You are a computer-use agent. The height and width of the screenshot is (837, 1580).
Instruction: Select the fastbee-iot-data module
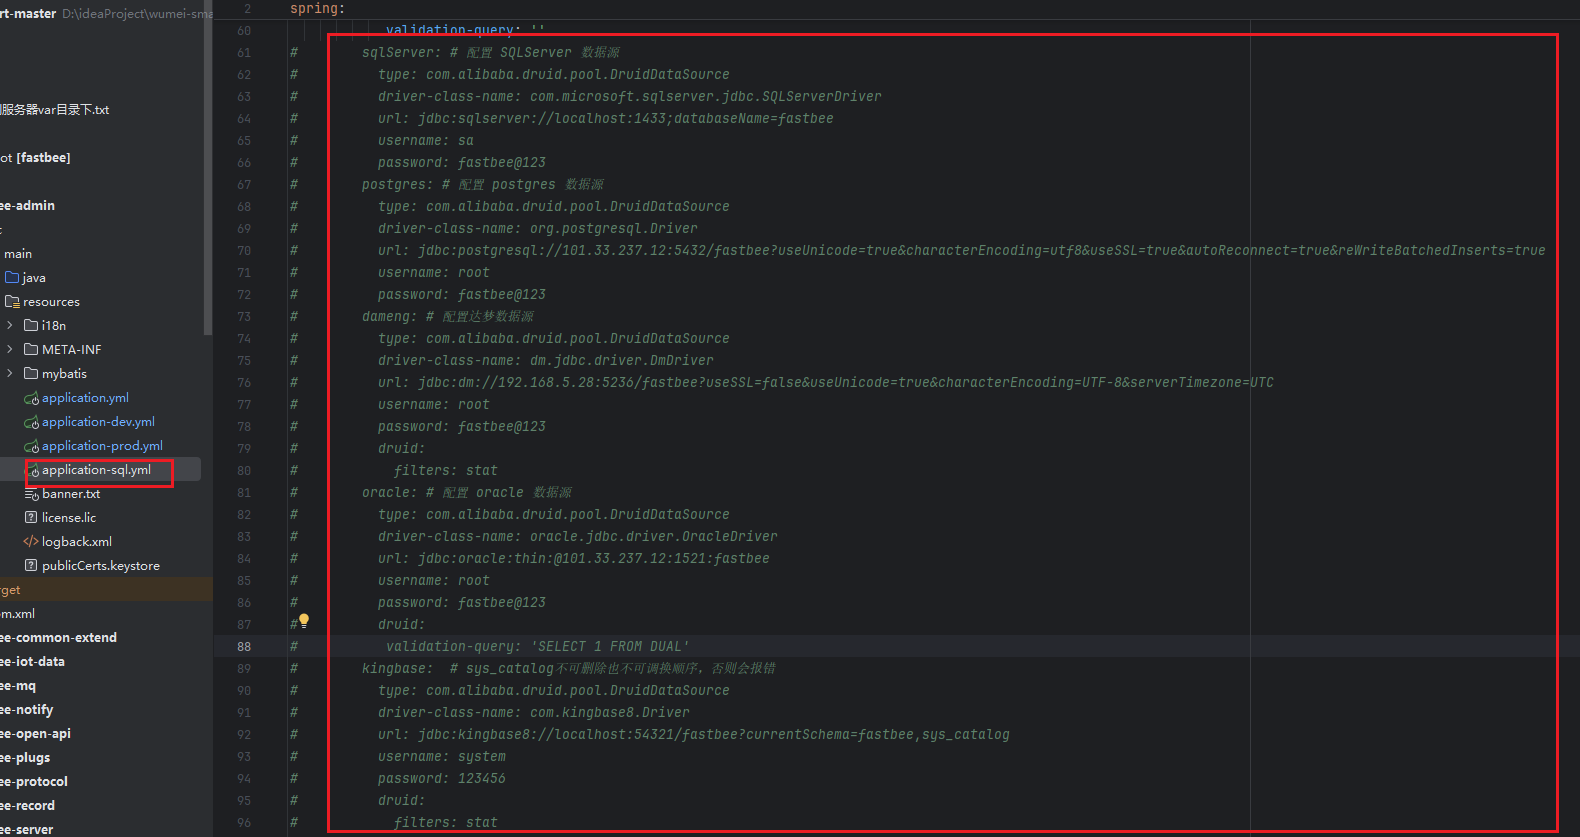[x=35, y=662]
